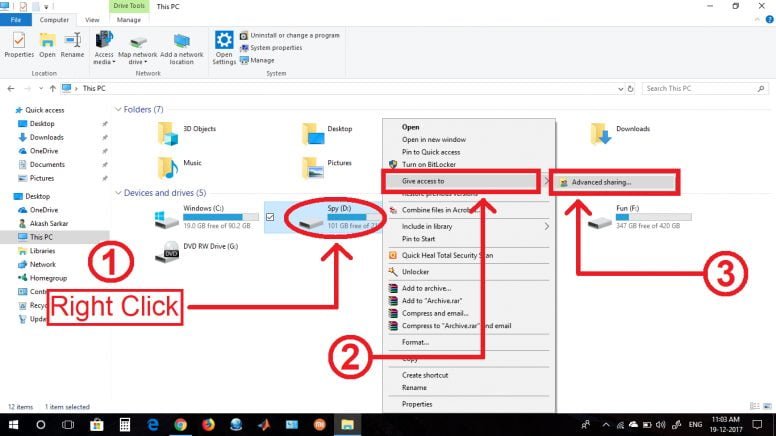The image size is (776, 436).
Task: Select Uninstall or change a program
Action: 290,36
